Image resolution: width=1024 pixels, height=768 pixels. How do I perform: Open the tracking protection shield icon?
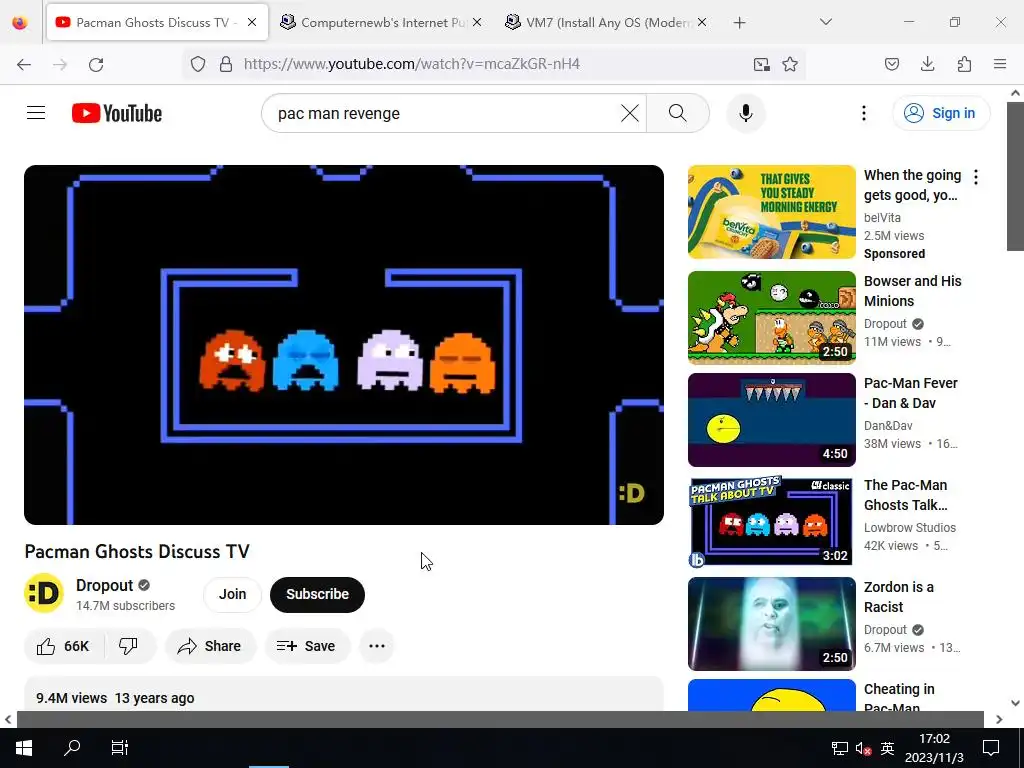pyautogui.click(x=198, y=64)
